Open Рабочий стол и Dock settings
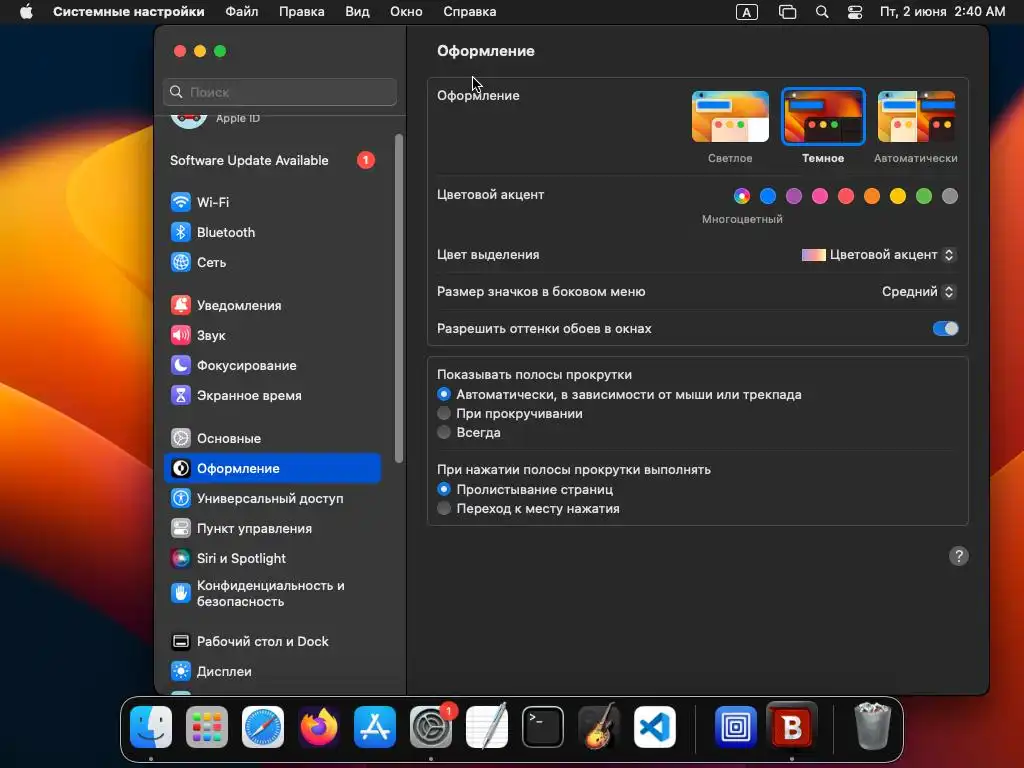This screenshot has height=768, width=1024. click(272, 641)
